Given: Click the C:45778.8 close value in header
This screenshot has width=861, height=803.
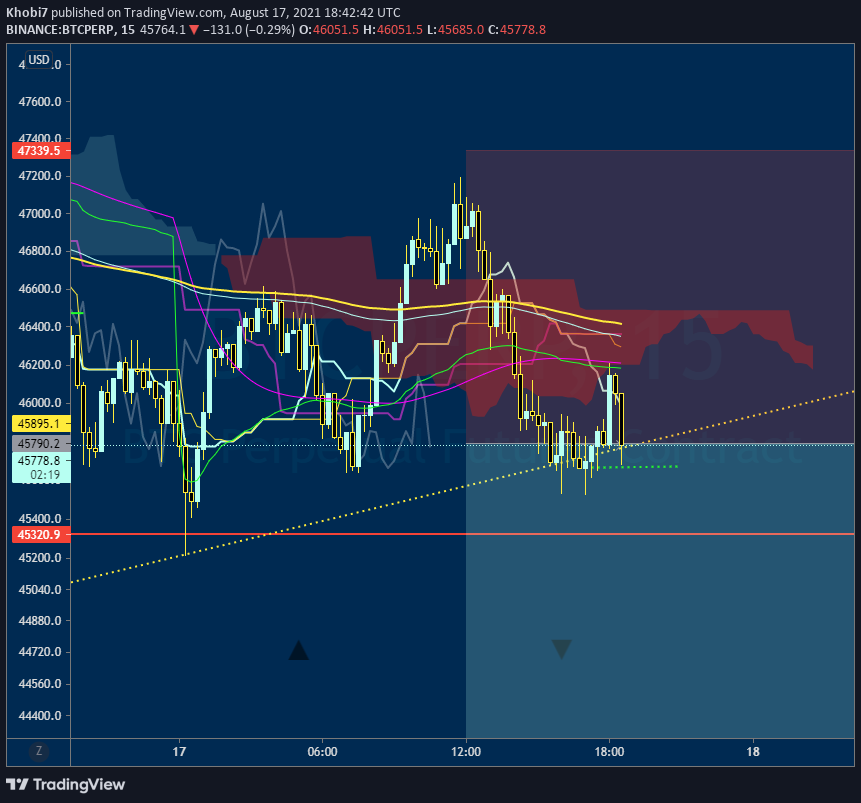Looking at the screenshot, I should tap(517, 30).
